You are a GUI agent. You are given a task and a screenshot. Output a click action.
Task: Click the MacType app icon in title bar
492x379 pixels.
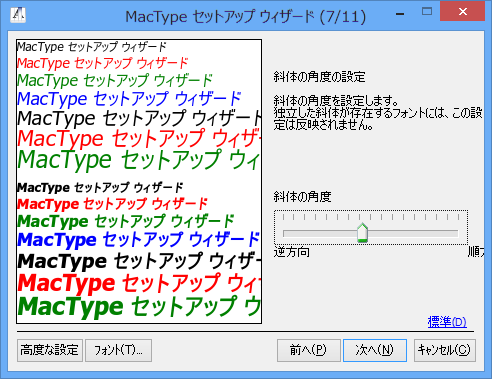pyautogui.click(x=18, y=15)
